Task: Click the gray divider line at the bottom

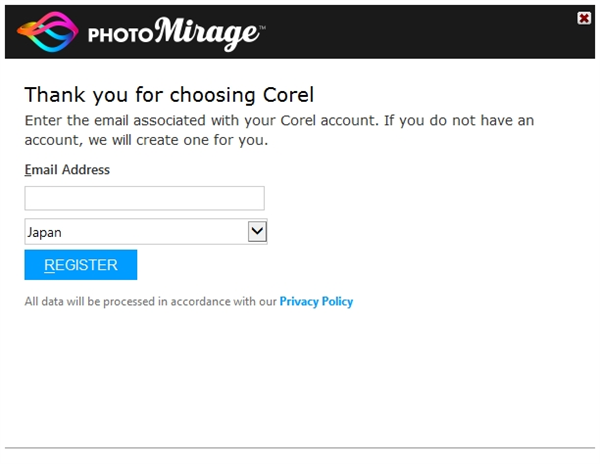Action: [x=300, y=448]
